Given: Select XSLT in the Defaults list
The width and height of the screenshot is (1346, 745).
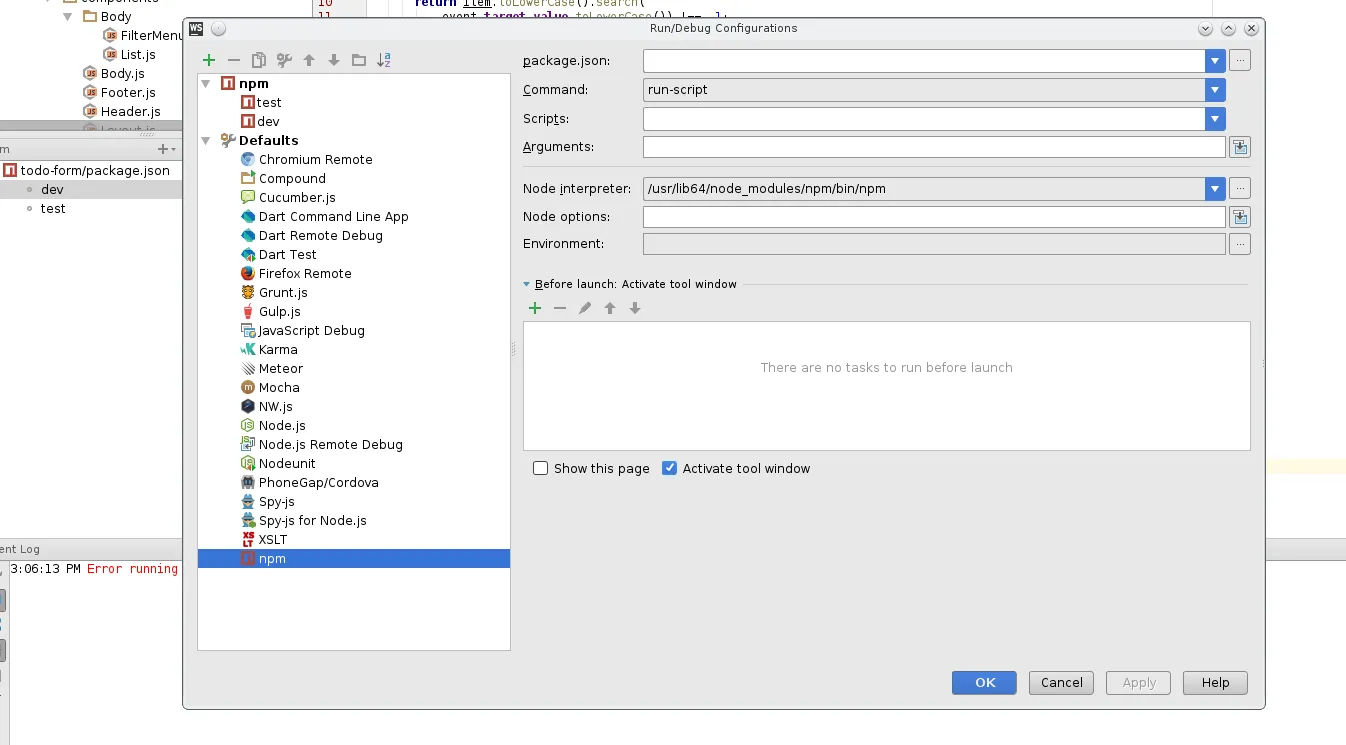Looking at the screenshot, I should 264,540.
